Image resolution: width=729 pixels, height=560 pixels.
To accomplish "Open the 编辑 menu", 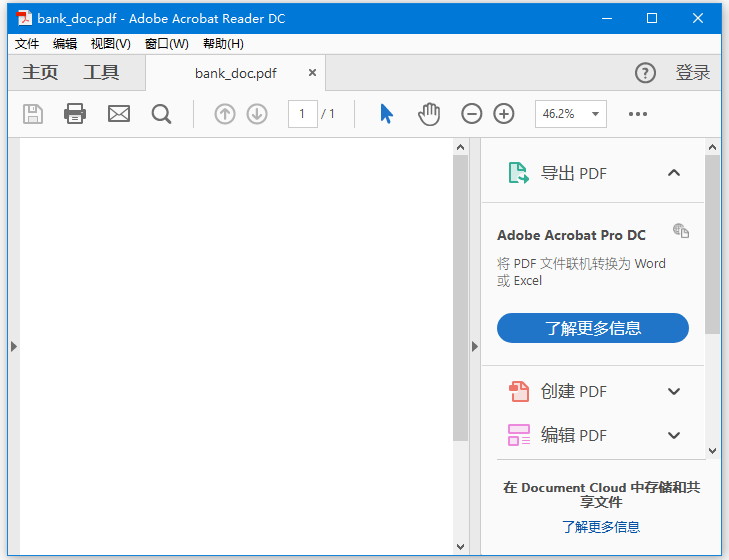I will click(x=65, y=44).
